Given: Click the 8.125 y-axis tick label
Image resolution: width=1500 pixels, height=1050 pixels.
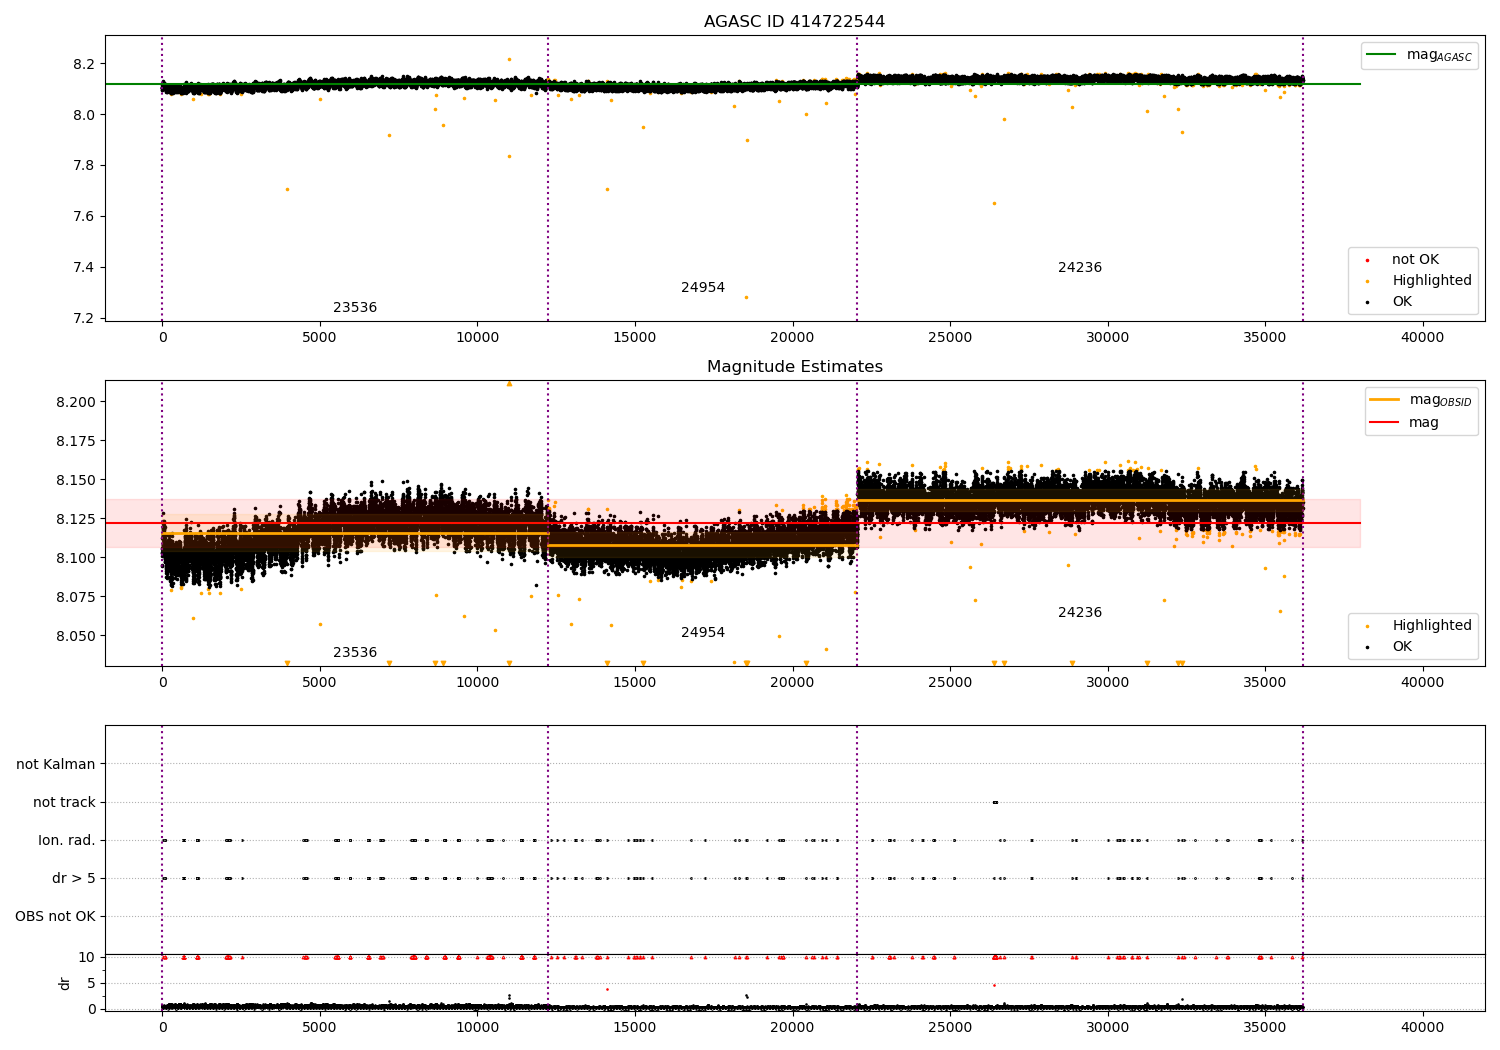Looking at the screenshot, I should (x=76, y=519).
